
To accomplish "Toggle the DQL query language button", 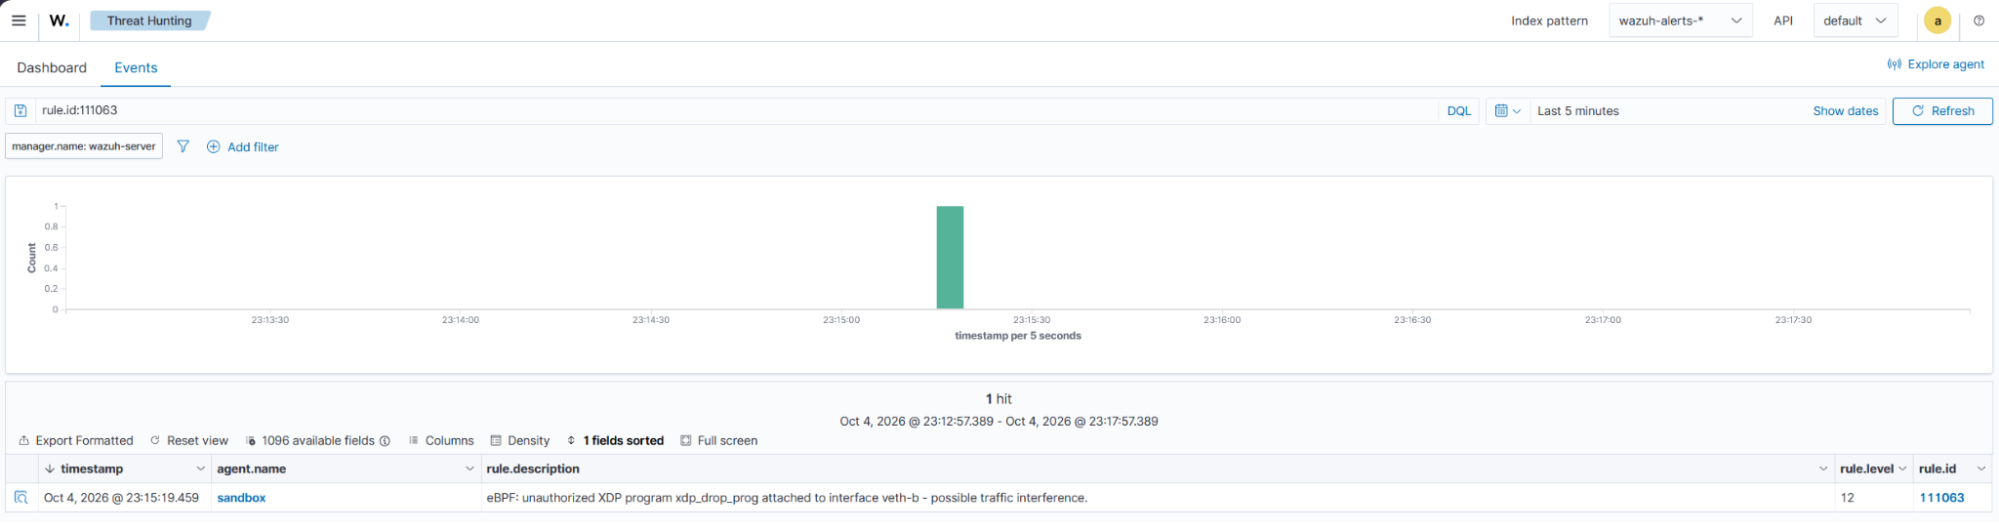I will click(x=1459, y=111).
